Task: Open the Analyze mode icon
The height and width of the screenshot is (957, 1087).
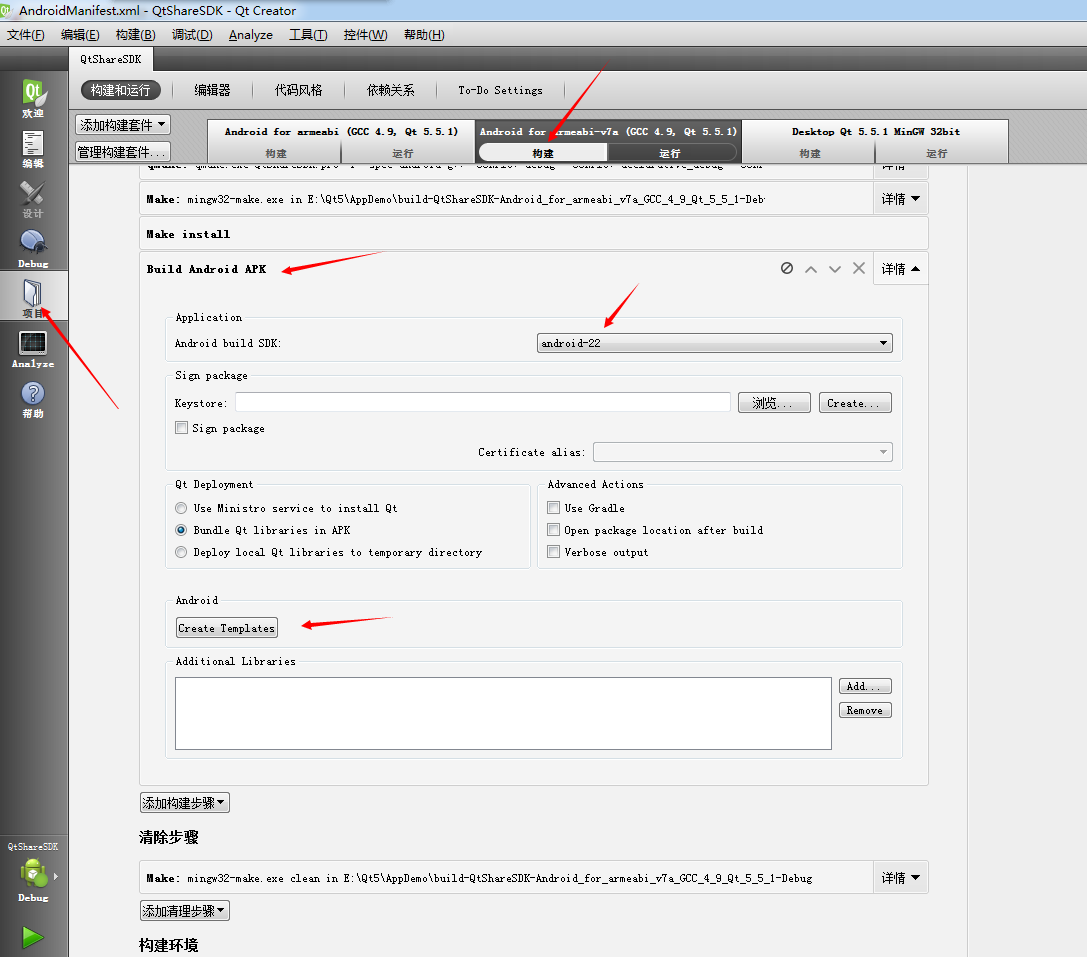Action: [33, 349]
